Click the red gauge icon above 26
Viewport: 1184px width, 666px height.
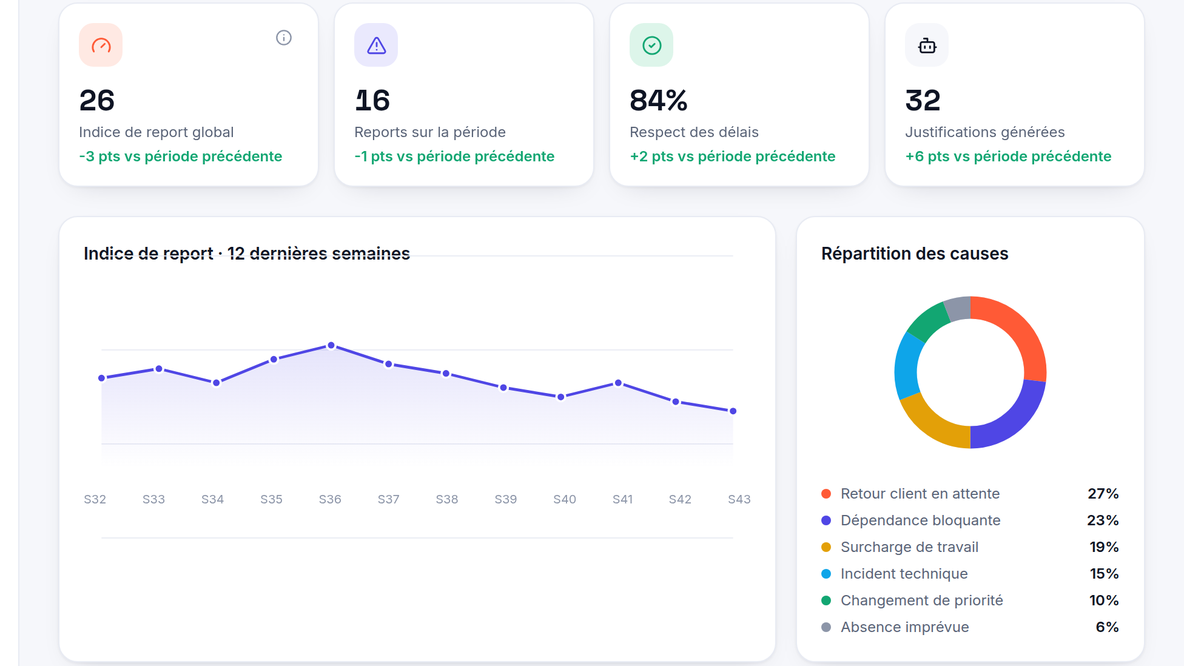tap(101, 45)
